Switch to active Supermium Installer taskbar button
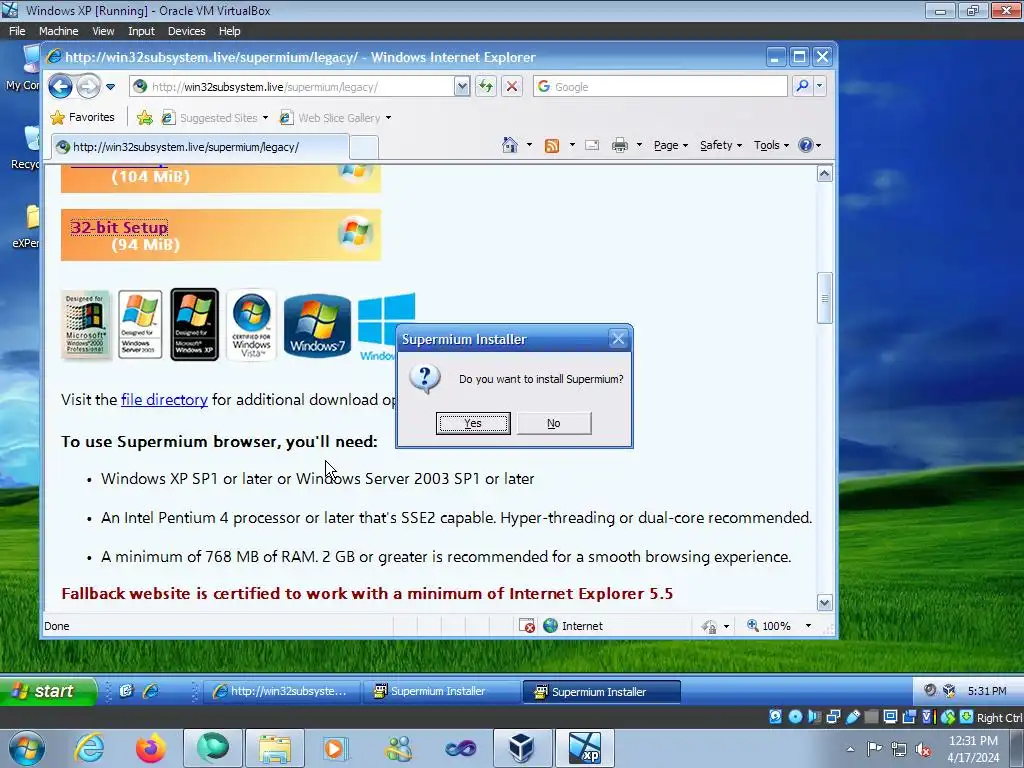 [x=601, y=691]
